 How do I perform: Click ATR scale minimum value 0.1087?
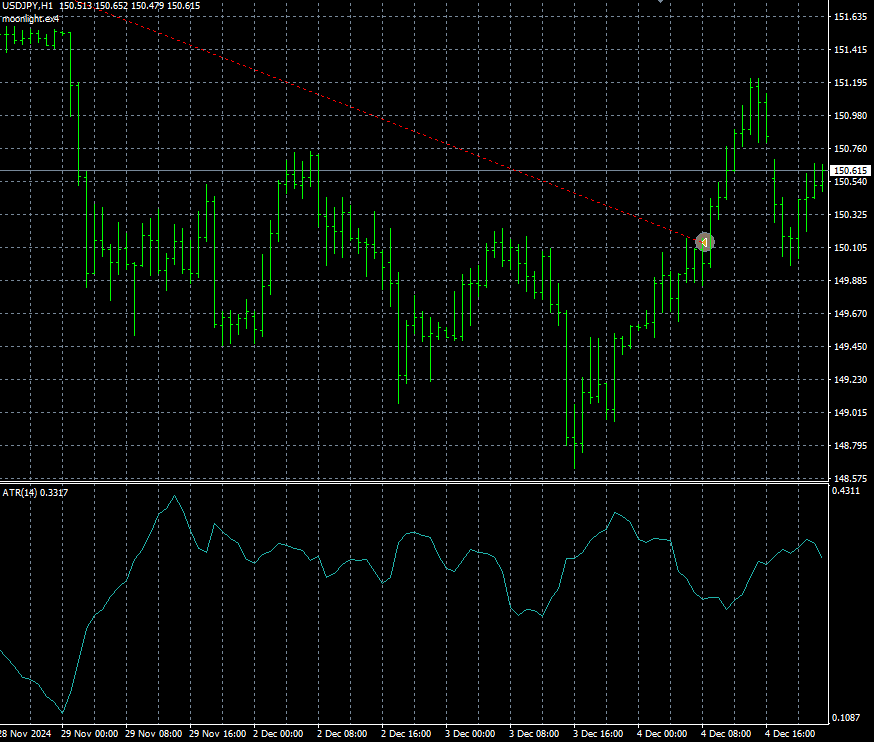pyautogui.click(x=846, y=717)
